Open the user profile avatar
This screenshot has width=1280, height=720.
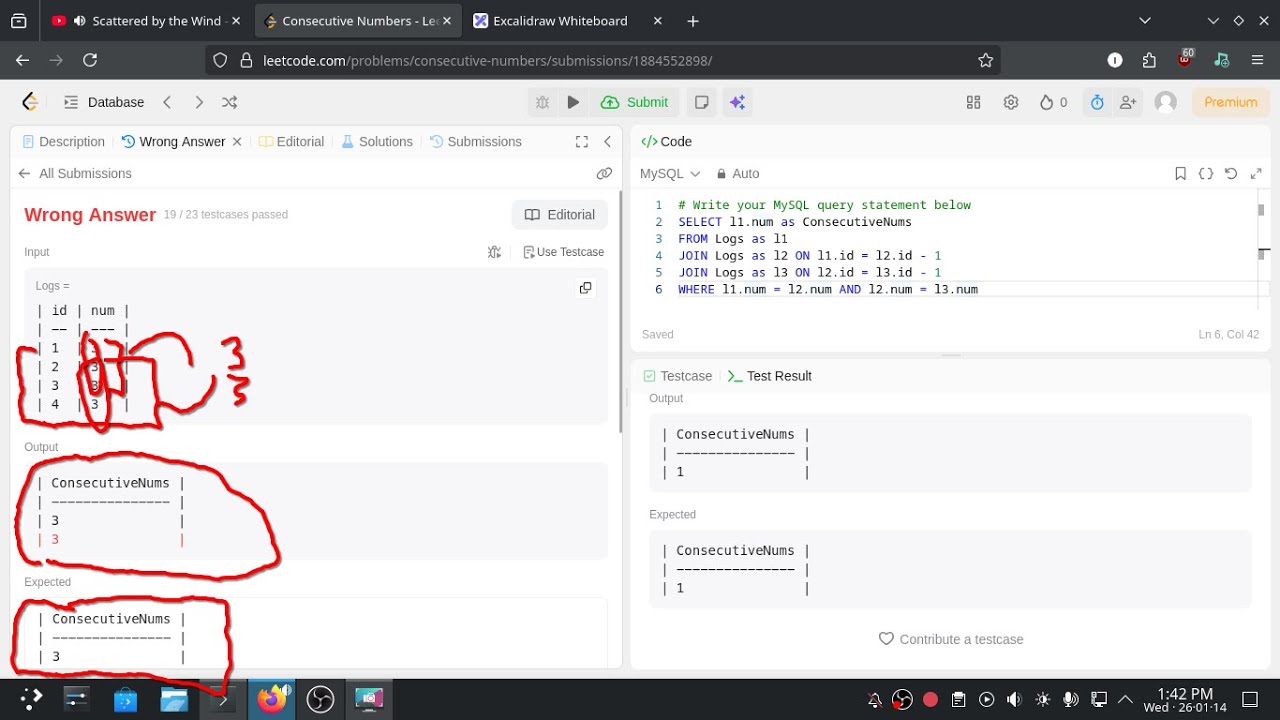click(x=1166, y=102)
